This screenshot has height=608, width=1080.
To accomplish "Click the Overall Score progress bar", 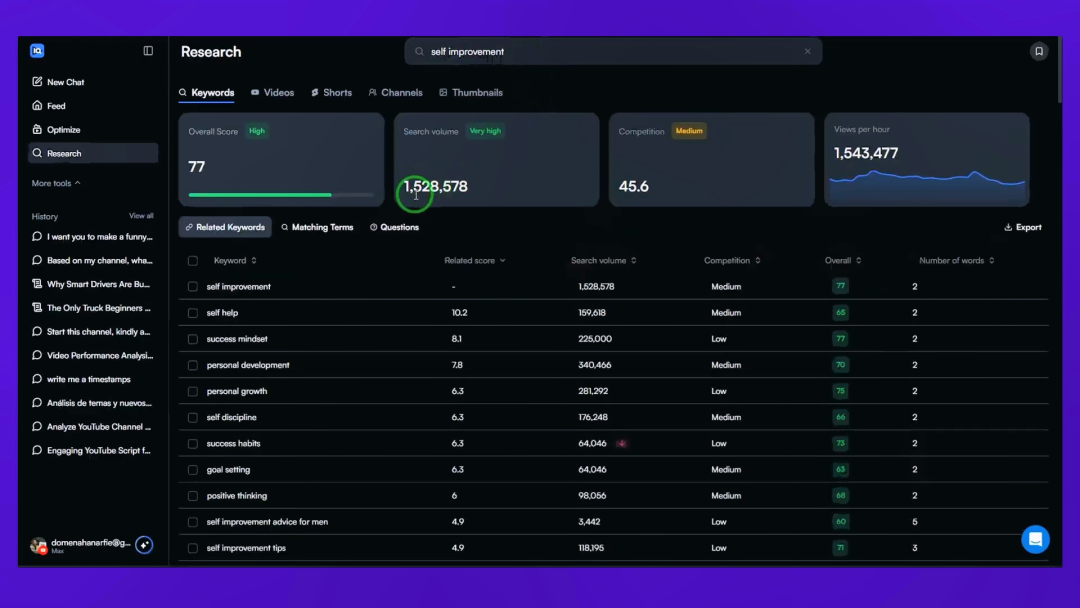I will click(x=281, y=195).
